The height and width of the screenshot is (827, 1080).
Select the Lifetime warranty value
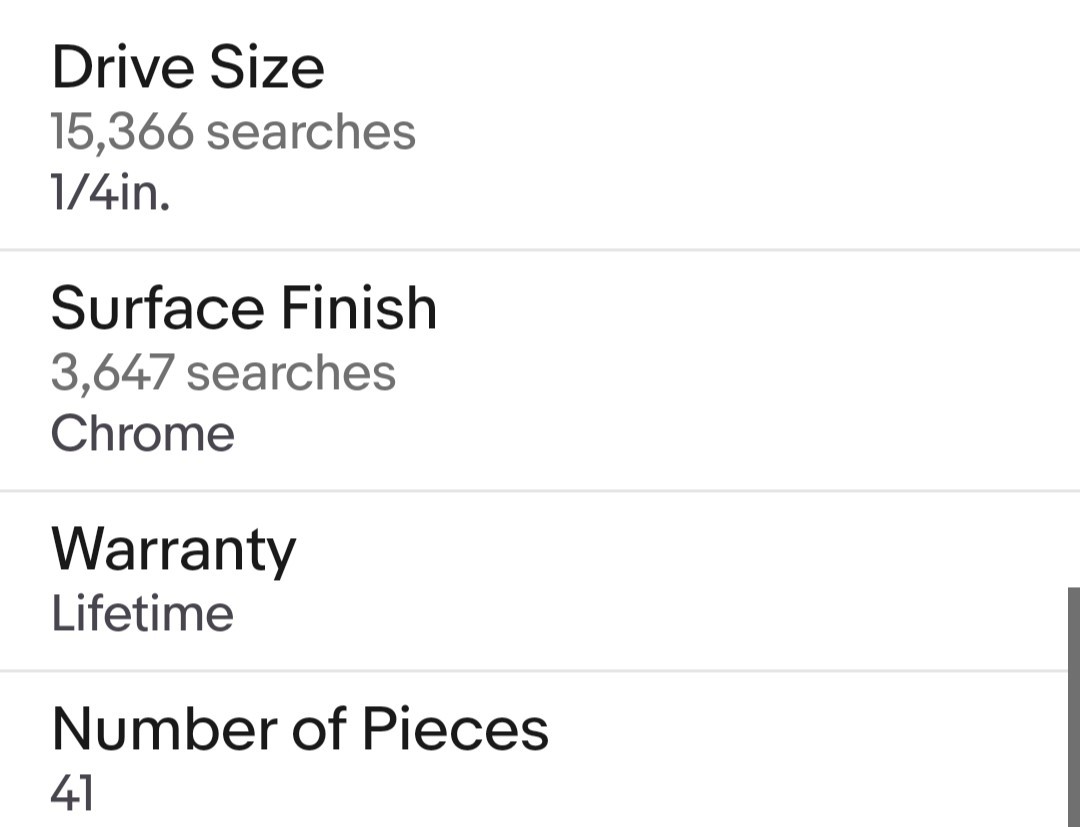point(143,613)
